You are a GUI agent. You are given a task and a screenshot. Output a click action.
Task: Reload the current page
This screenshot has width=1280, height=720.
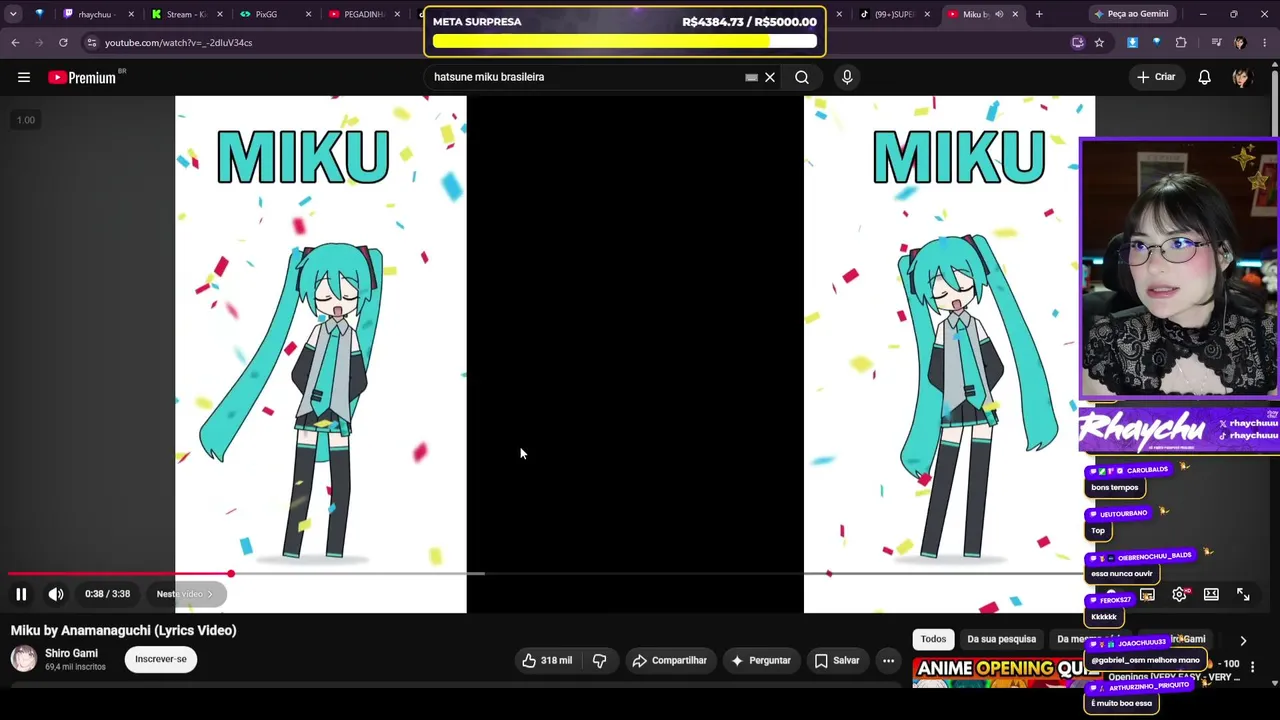pyautogui.click(x=63, y=42)
